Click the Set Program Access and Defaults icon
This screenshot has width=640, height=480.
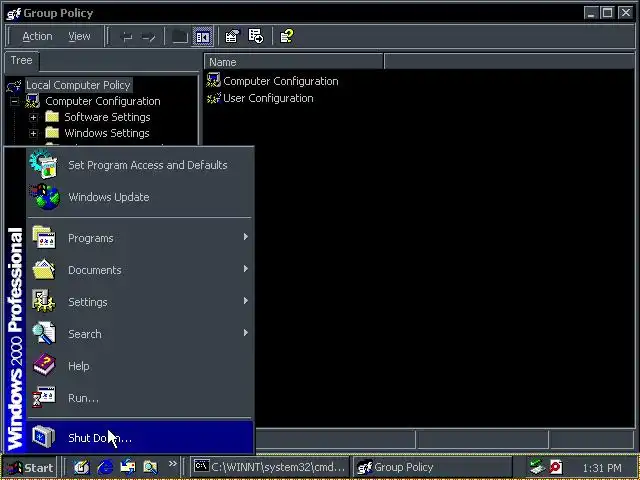pyautogui.click(x=44, y=164)
